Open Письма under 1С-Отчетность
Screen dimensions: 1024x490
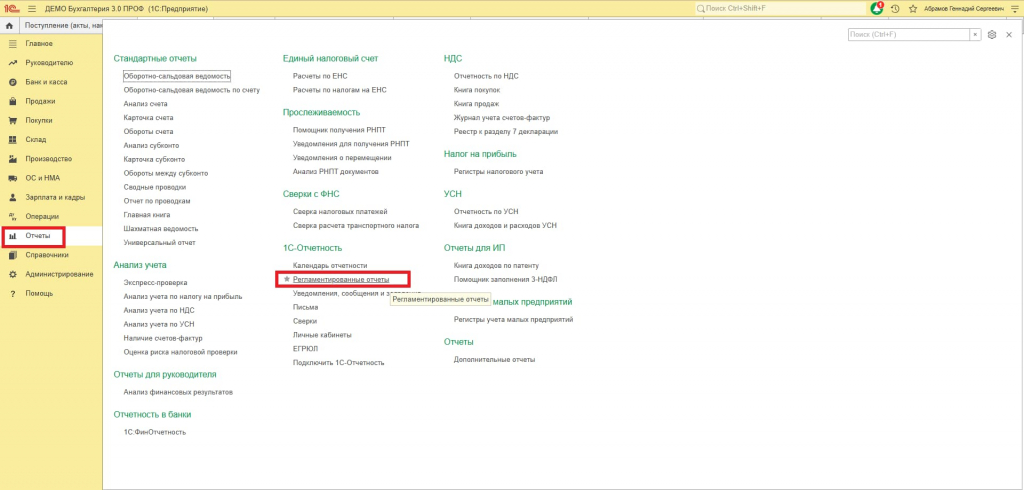pos(306,307)
